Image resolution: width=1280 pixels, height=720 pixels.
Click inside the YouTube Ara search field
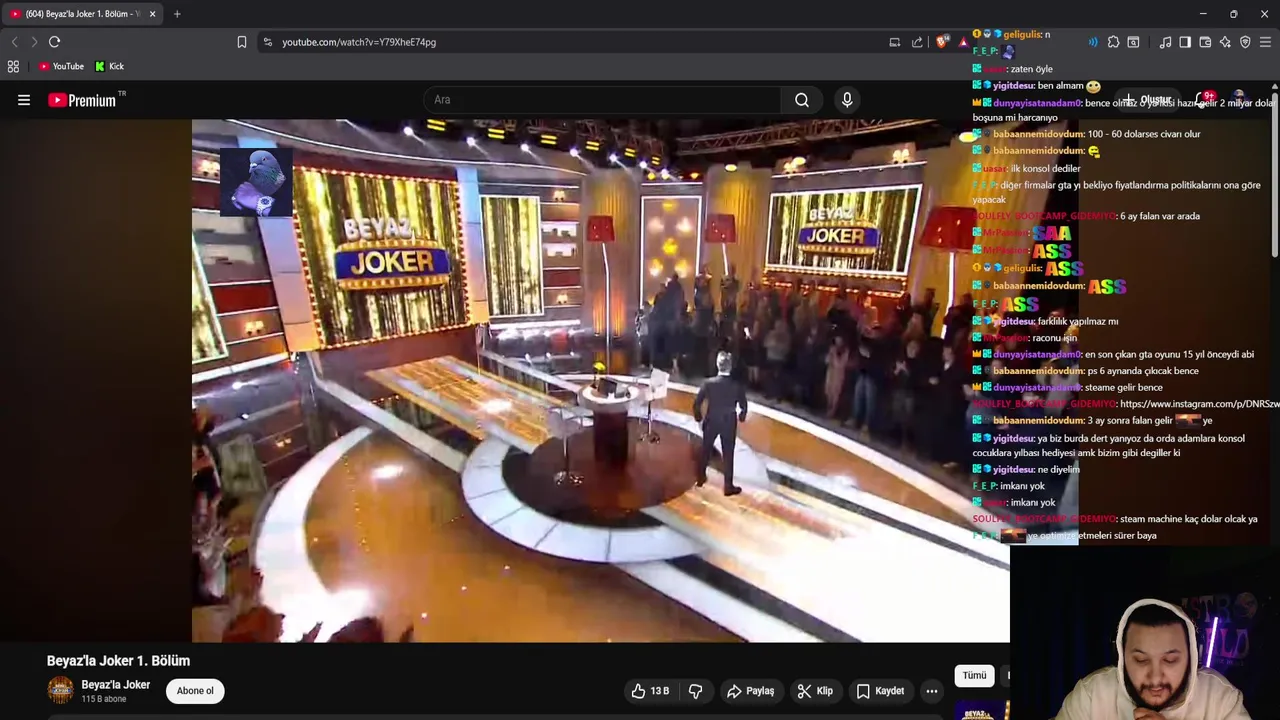click(603, 100)
